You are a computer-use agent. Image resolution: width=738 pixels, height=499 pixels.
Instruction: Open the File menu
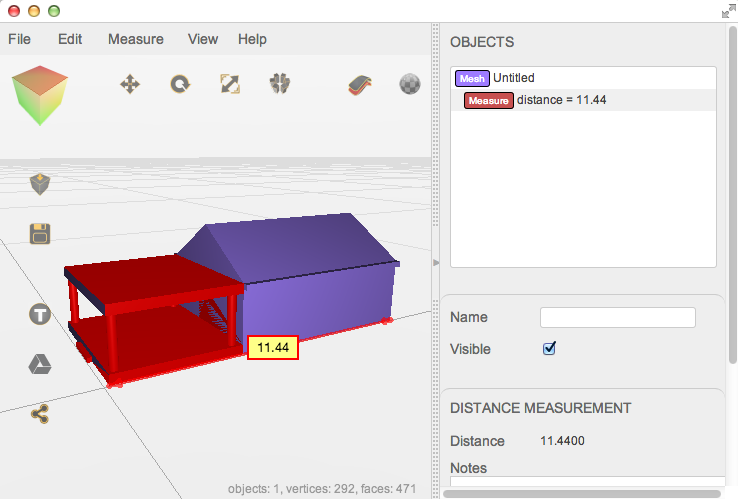(x=19, y=39)
